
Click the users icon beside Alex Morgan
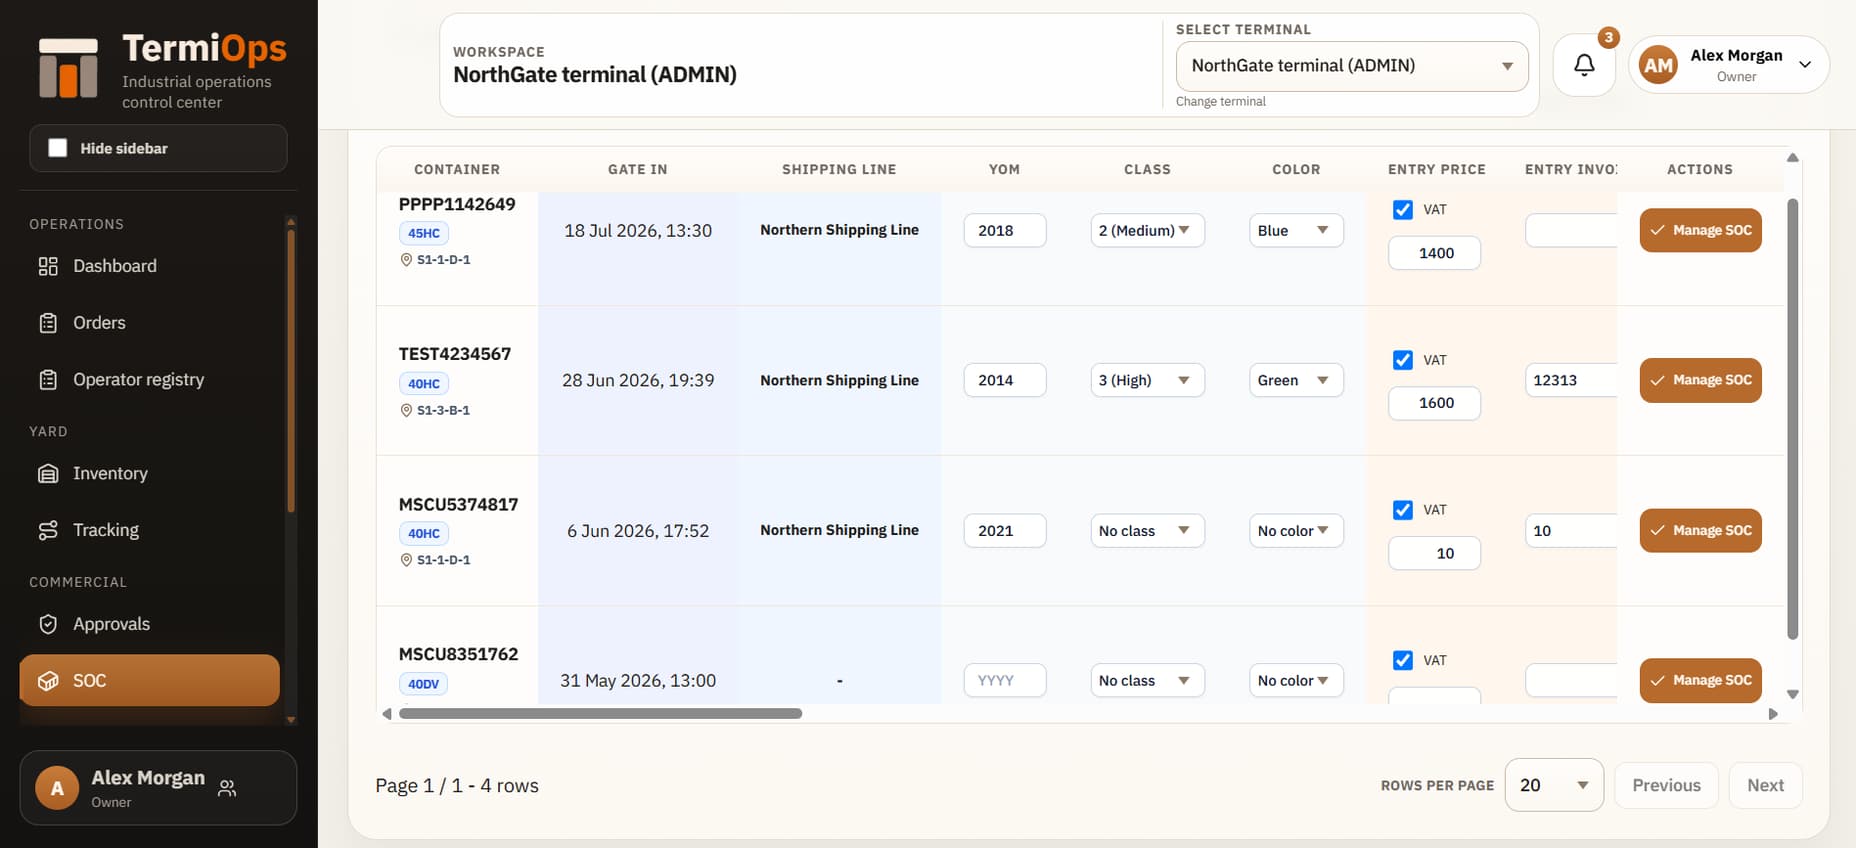(x=227, y=788)
